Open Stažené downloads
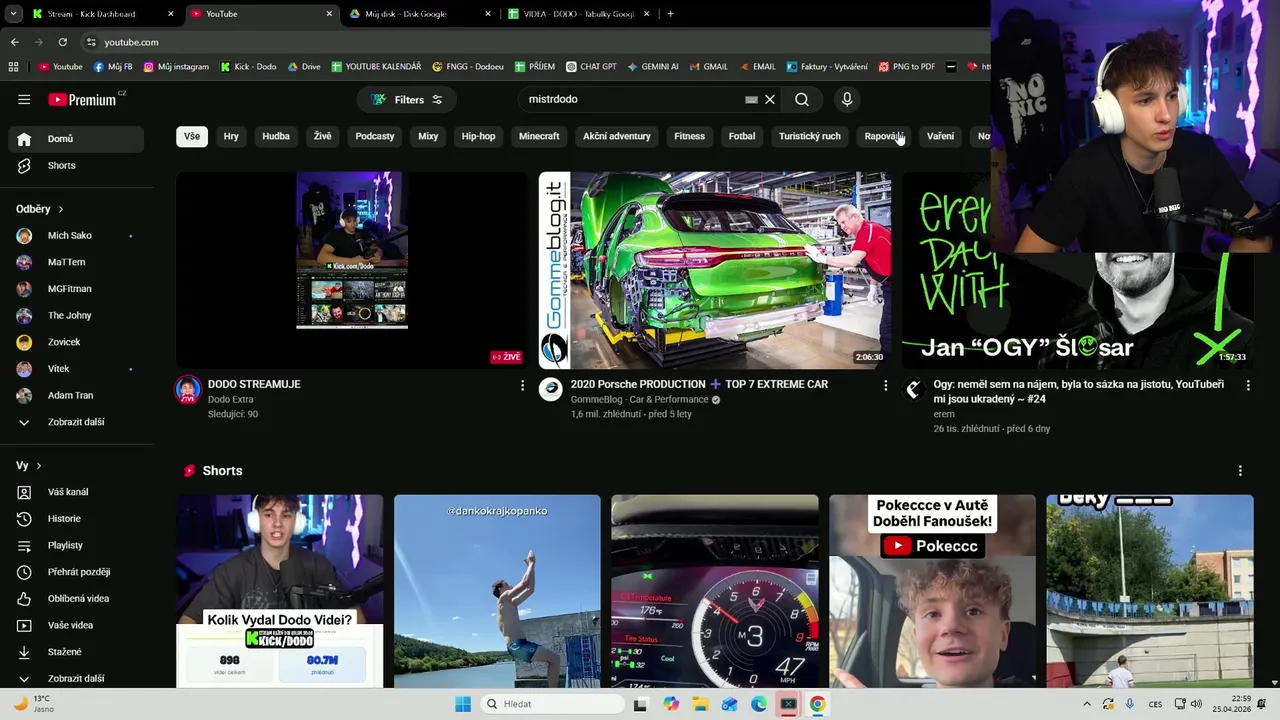This screenshot has height=720, width=1280. click(x=76, y=652)
